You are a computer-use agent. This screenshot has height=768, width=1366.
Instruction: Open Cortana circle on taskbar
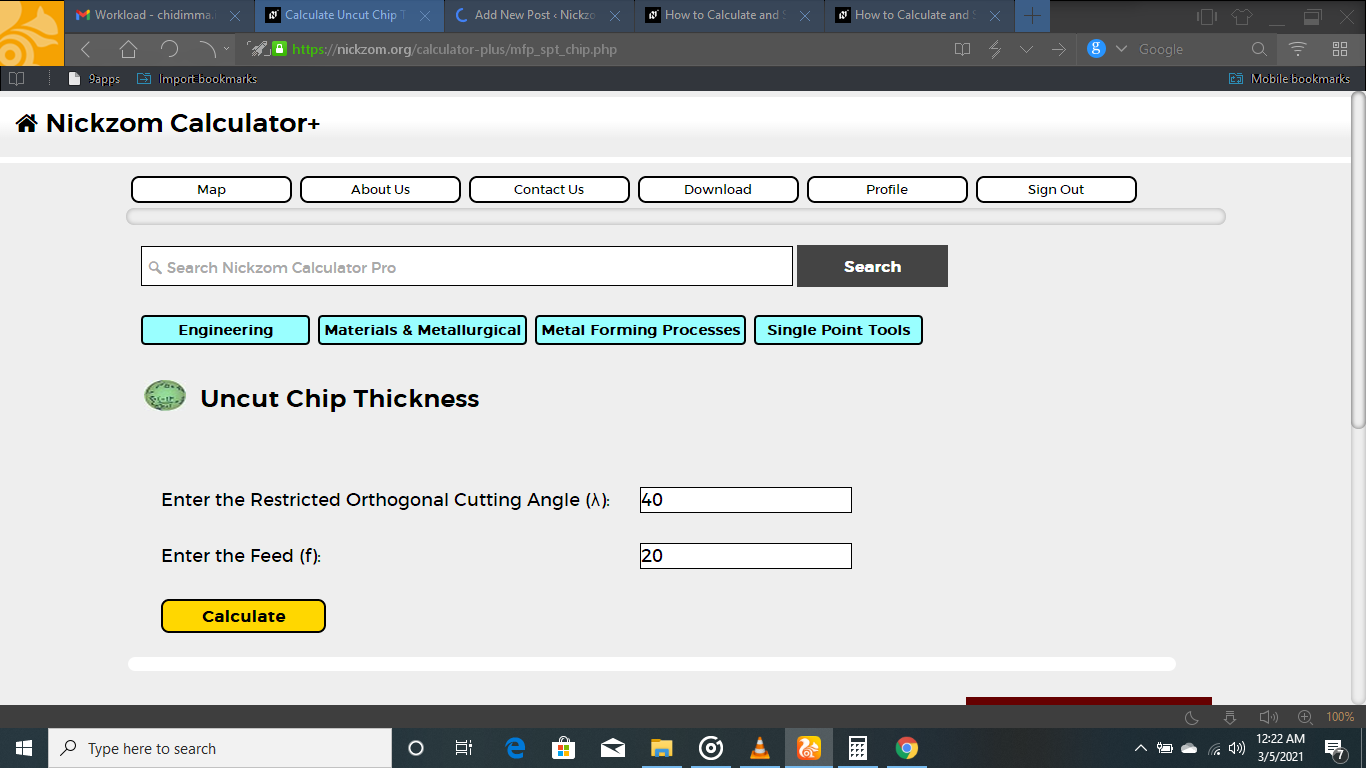(x=416, y=748)
